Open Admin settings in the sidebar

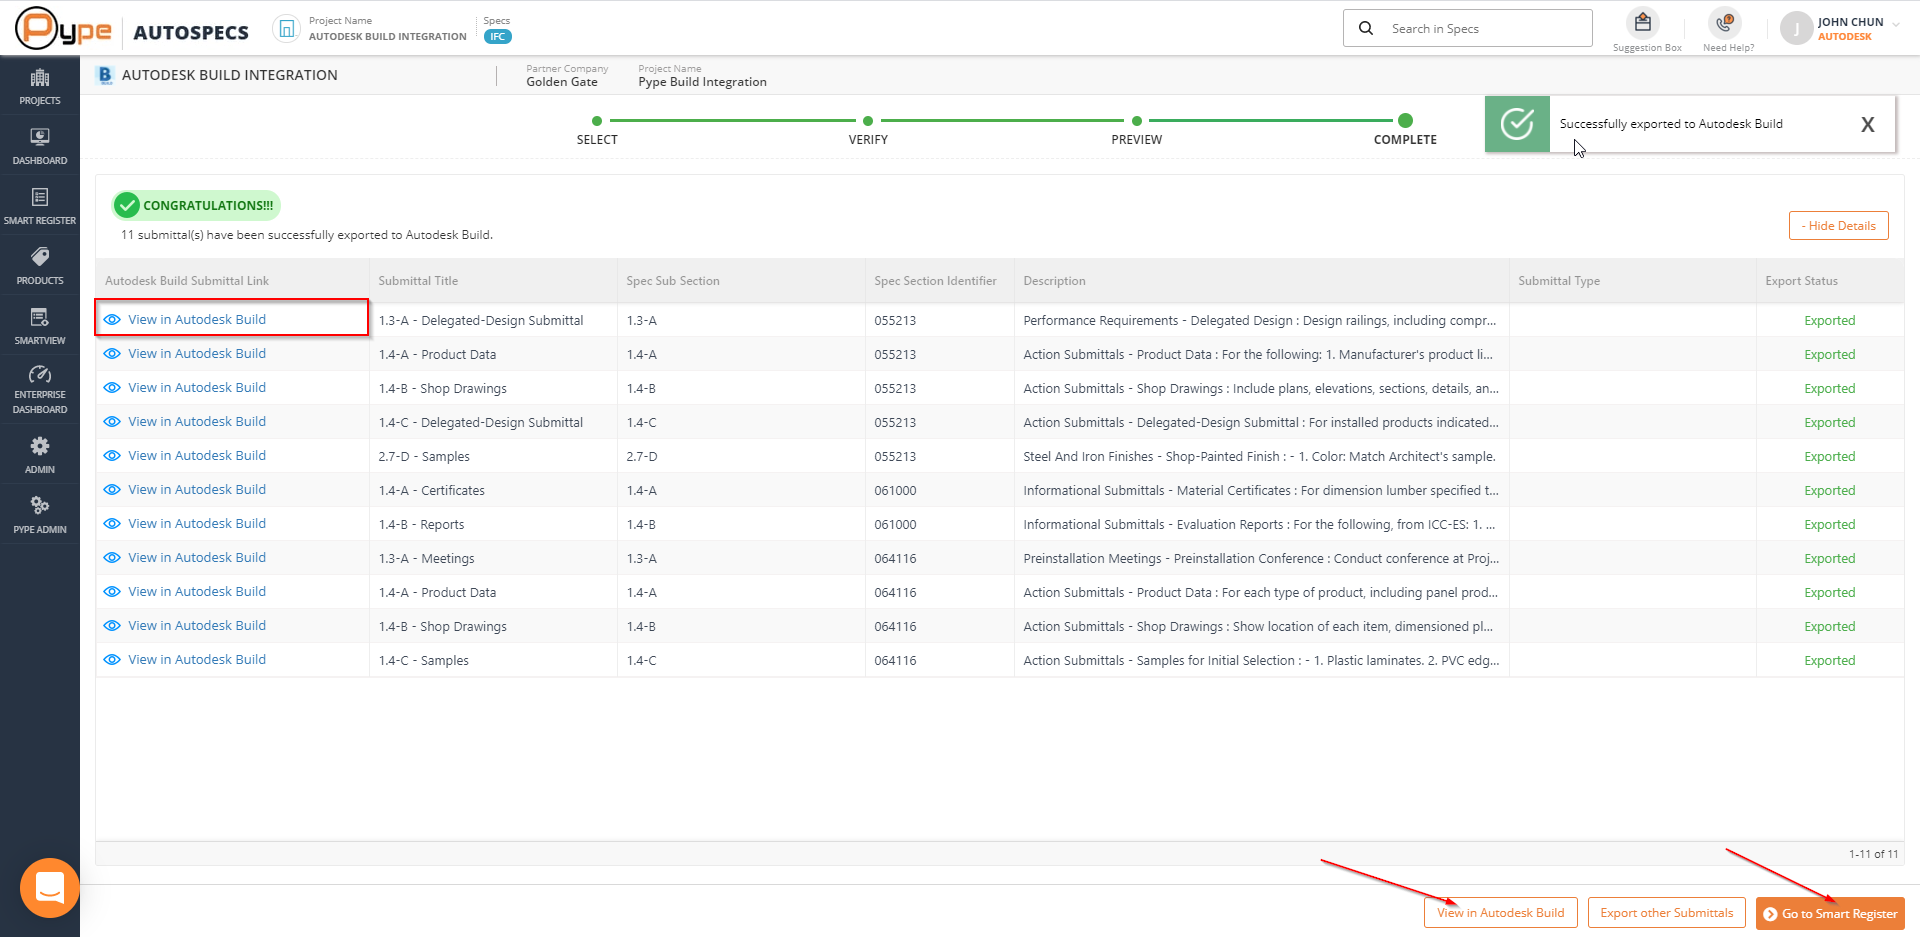click(40, 455)
